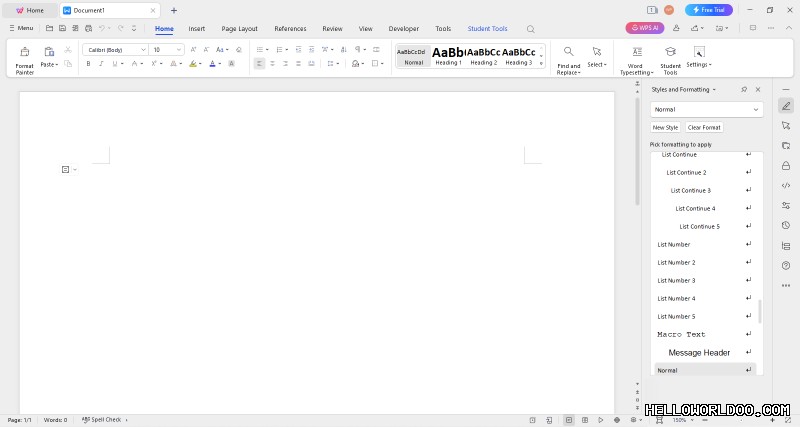
Task: Open file with the folder icon
Action: pos(49,29)
